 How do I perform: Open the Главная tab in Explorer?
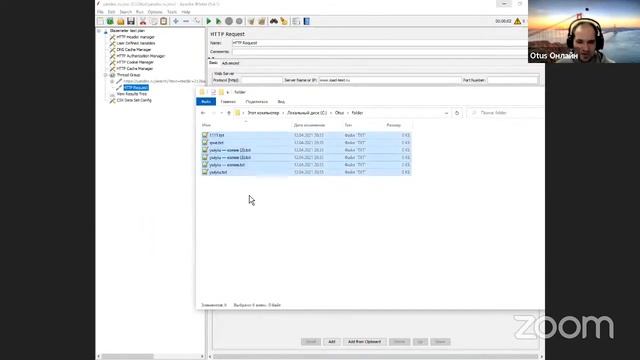click(228, 102)
